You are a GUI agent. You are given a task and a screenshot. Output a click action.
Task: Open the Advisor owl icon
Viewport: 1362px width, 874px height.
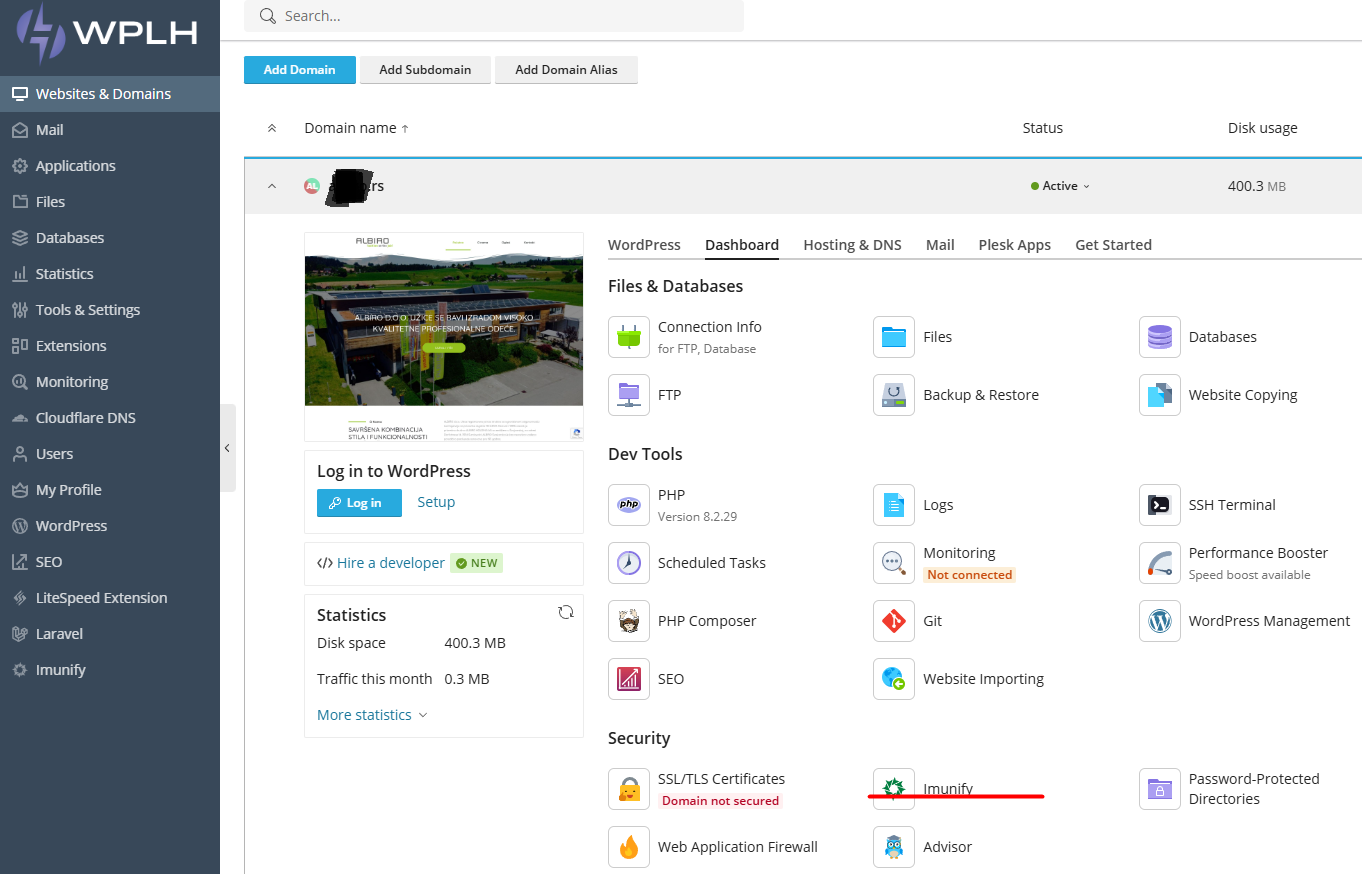coord(894,847)
